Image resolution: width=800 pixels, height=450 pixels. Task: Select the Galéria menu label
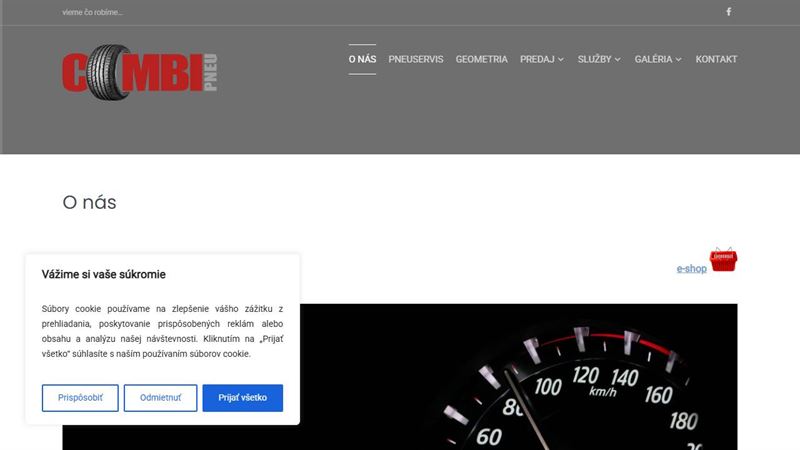coord(653,59)
